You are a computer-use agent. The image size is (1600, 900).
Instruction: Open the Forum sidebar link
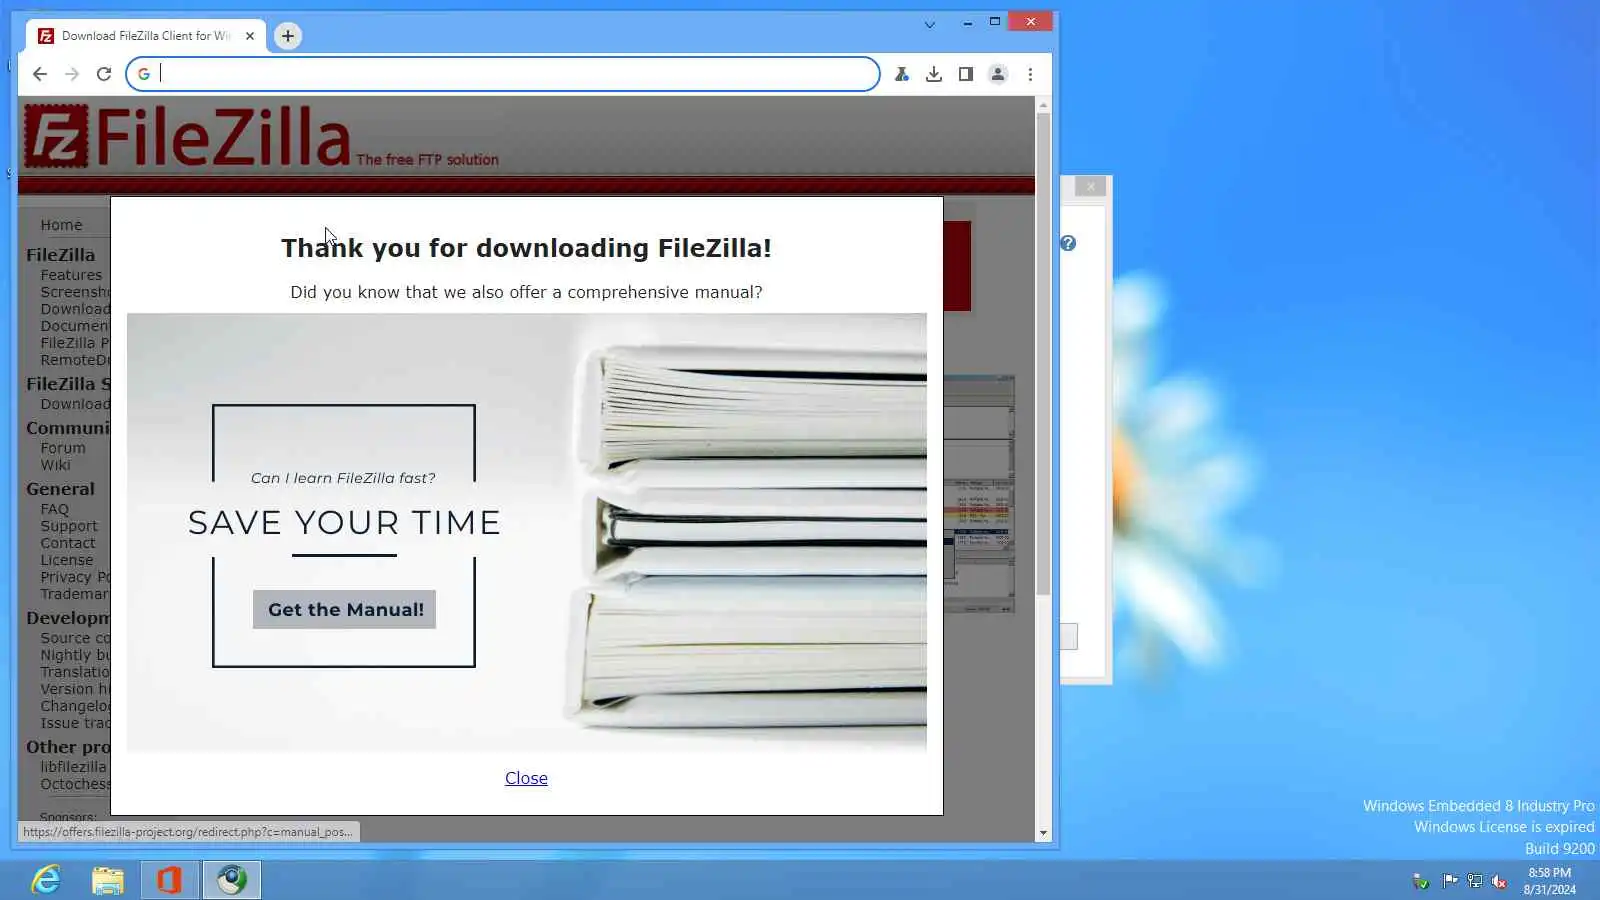click(63, 448)
